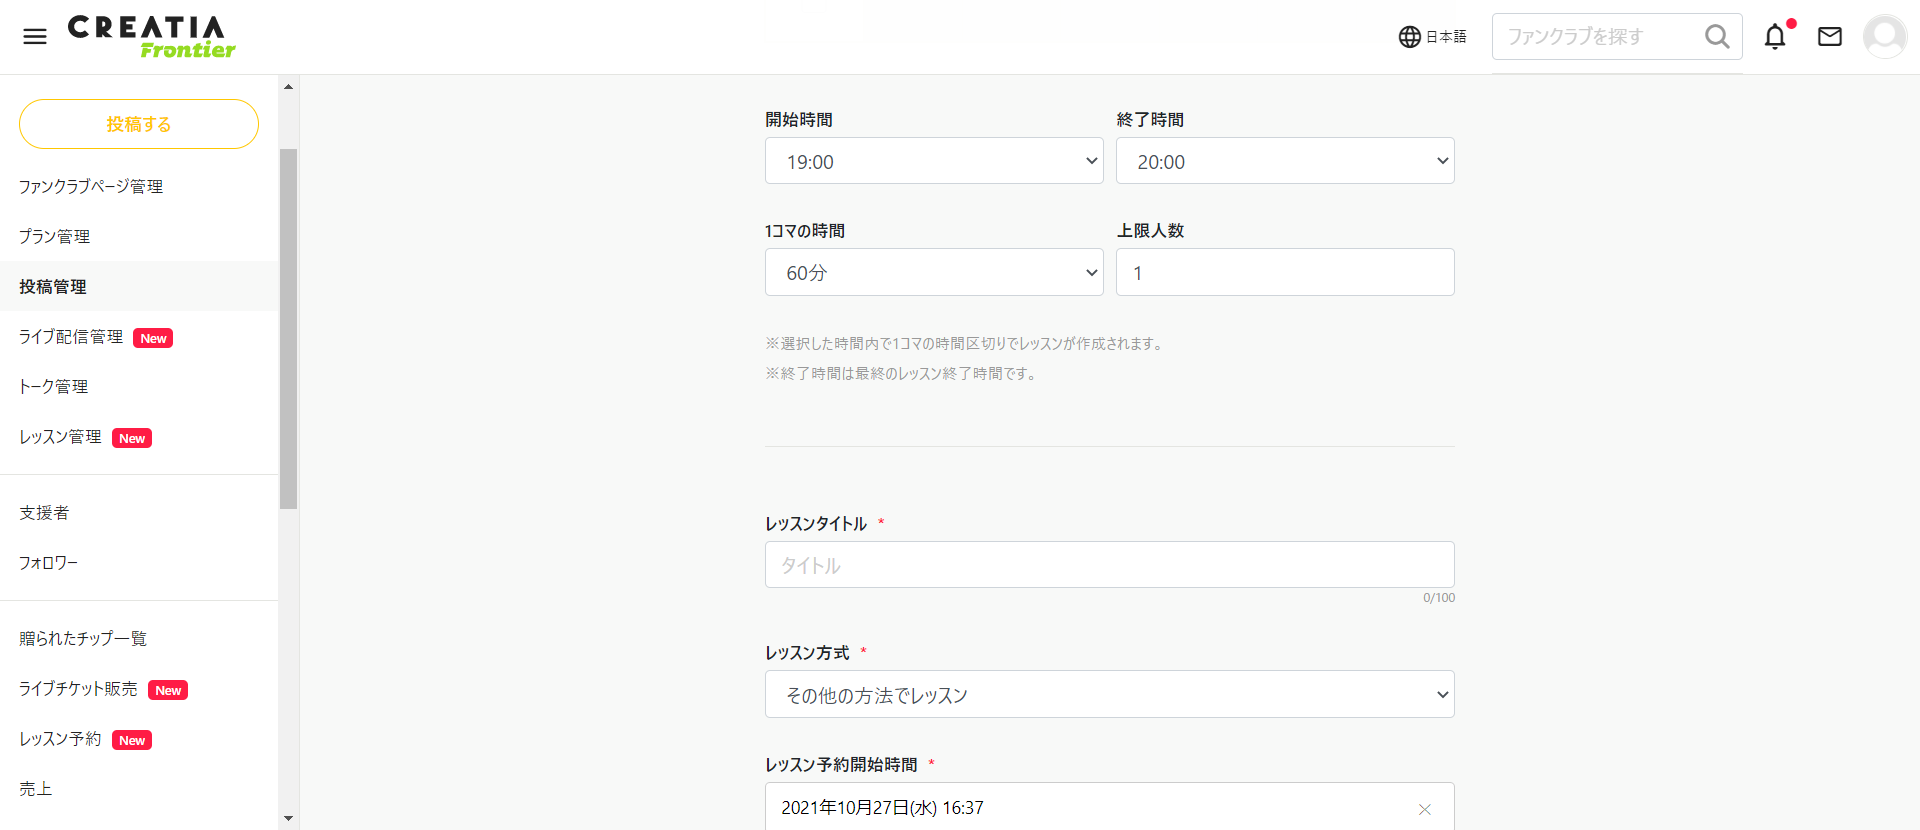Open language selector globe icon
The height and width of the screenshot is (830, 1920).
click(x=1409, y=37)
